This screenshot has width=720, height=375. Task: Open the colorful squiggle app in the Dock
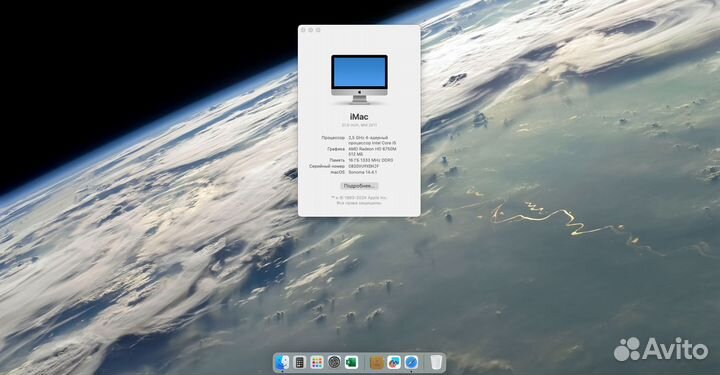[x=394, y=363]
